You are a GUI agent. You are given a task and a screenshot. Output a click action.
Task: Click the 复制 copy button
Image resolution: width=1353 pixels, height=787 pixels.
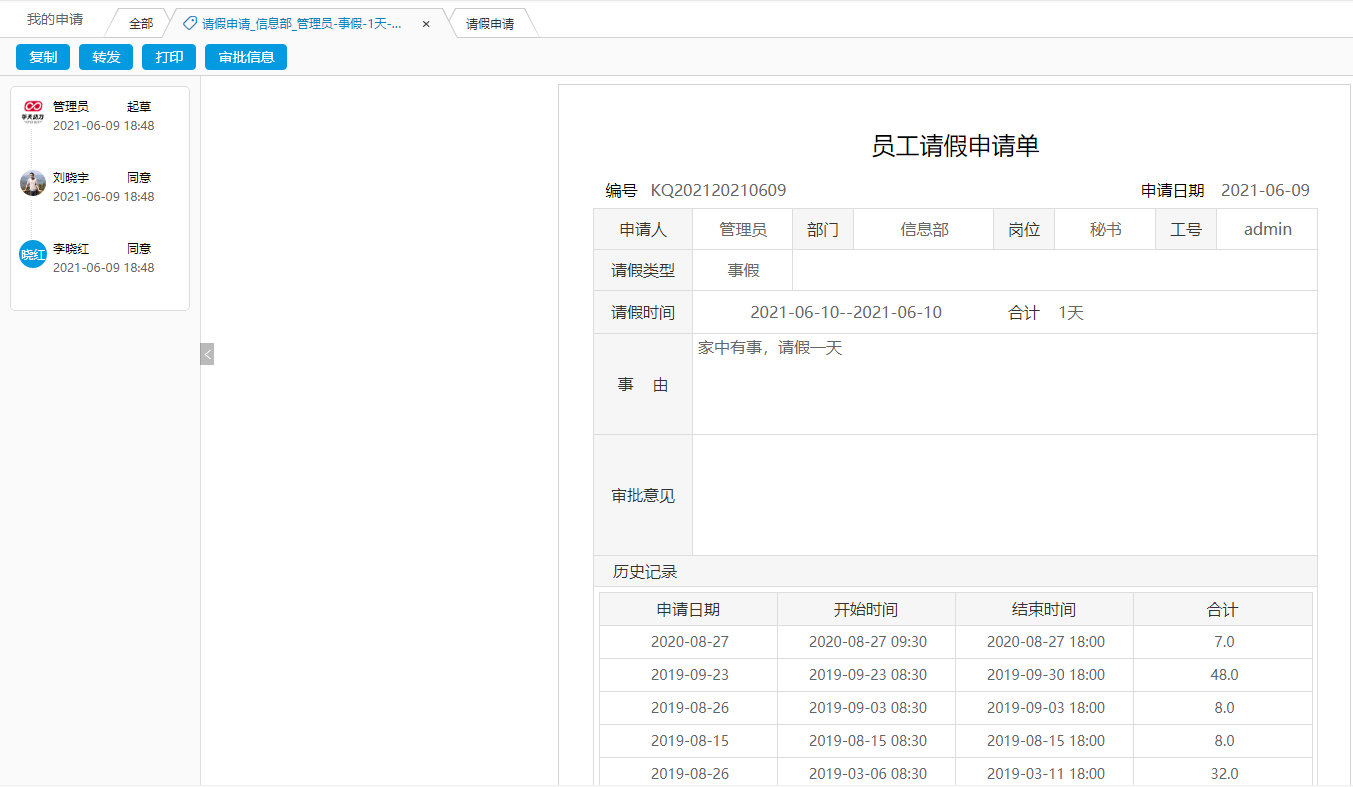pos(43,57)
